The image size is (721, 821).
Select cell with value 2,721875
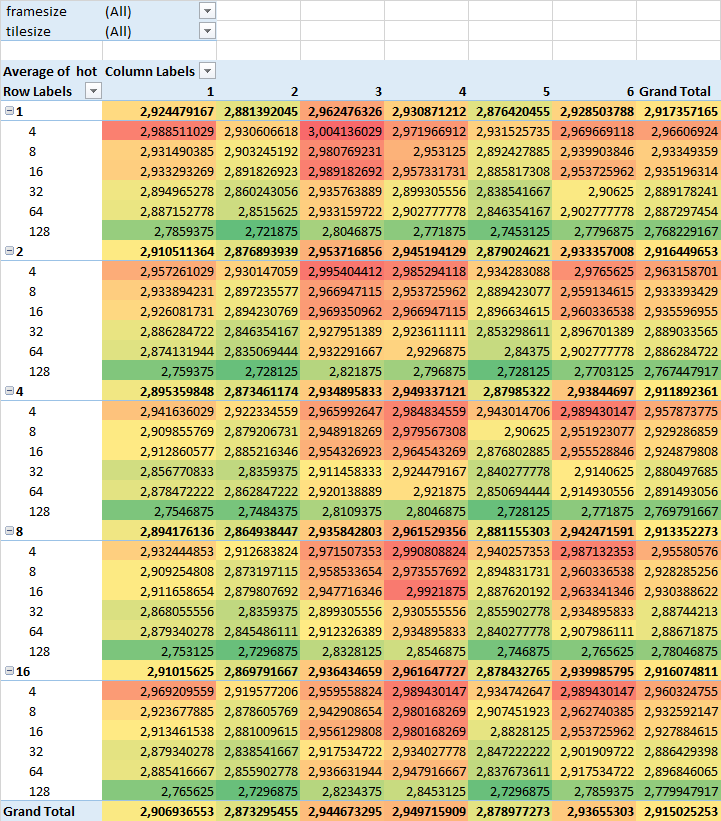tap(259, 231)
